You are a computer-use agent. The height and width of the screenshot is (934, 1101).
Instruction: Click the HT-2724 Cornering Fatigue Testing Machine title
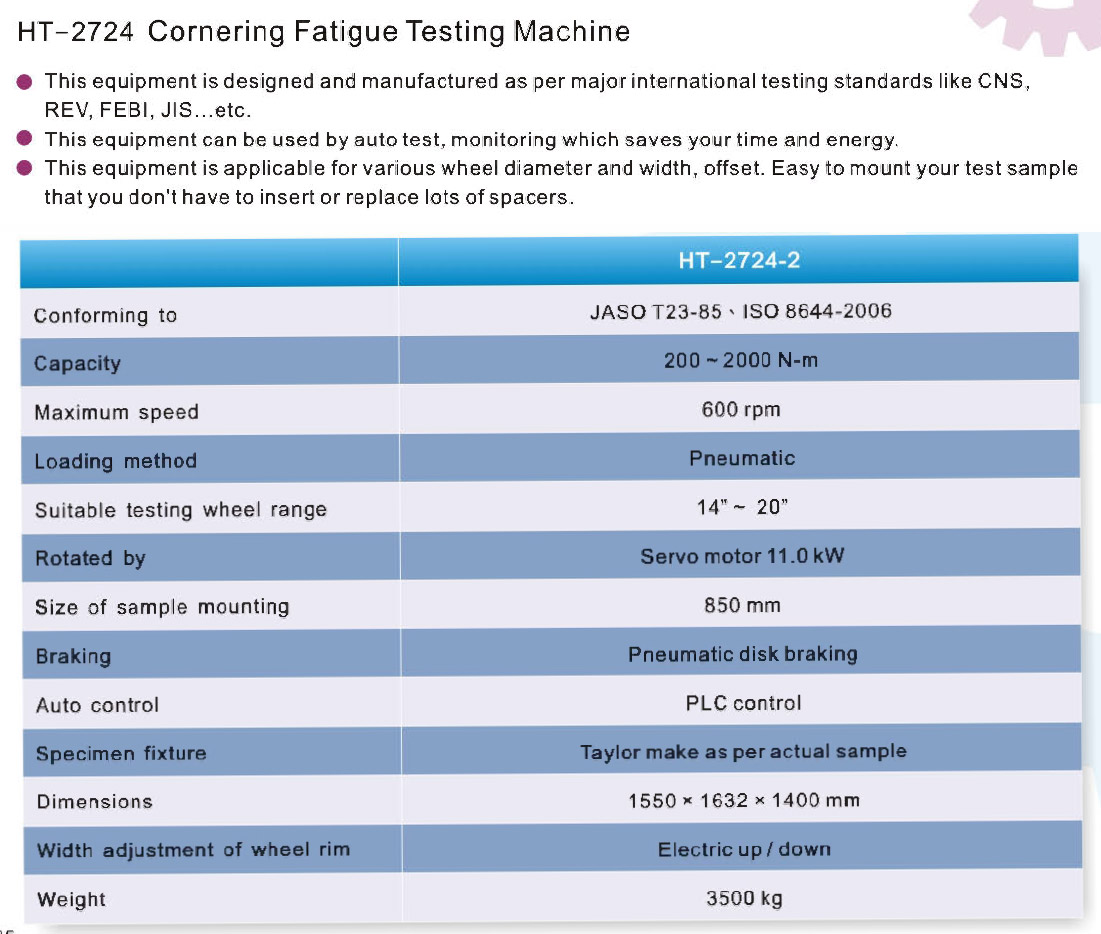324,32
